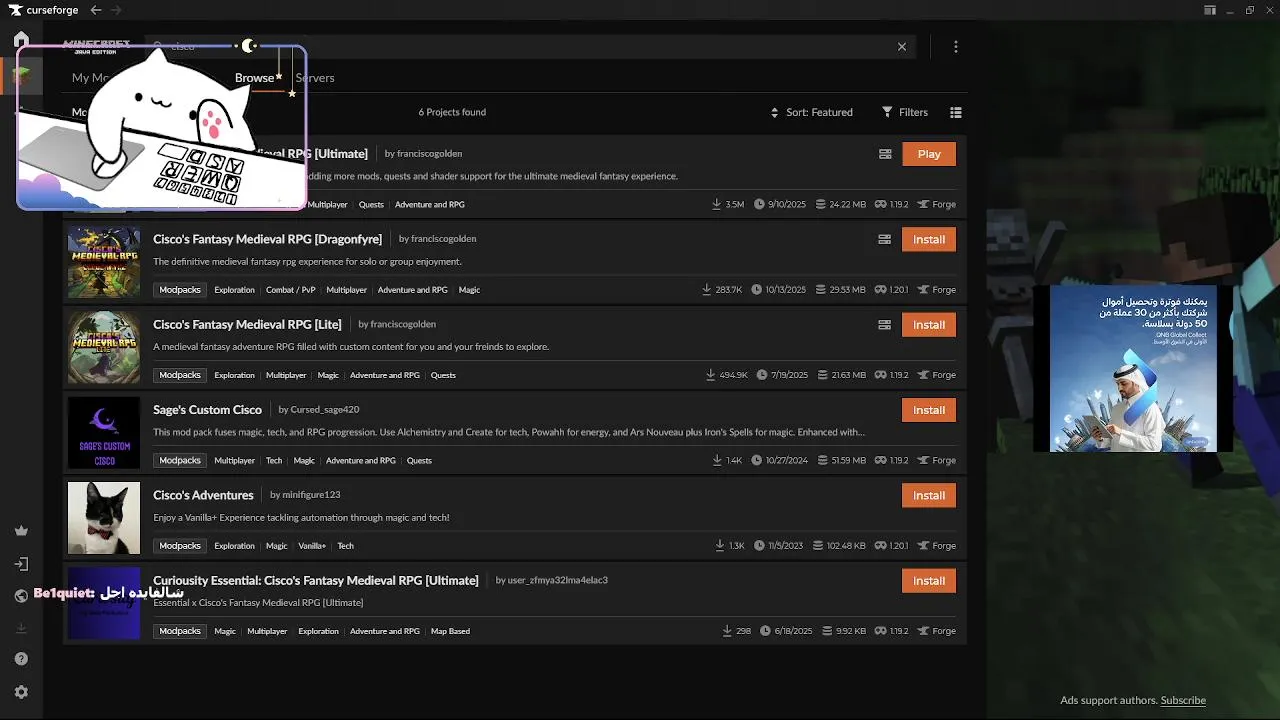Click server pack icon on Ultimate row
1280x720 pixels.
885,154
